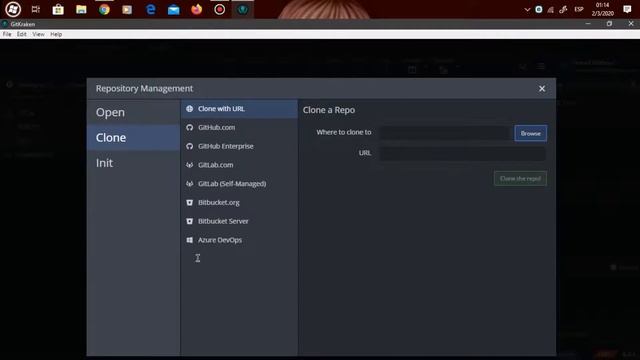
Task: Open File Explorer from the taskbar
Action: 81,9
